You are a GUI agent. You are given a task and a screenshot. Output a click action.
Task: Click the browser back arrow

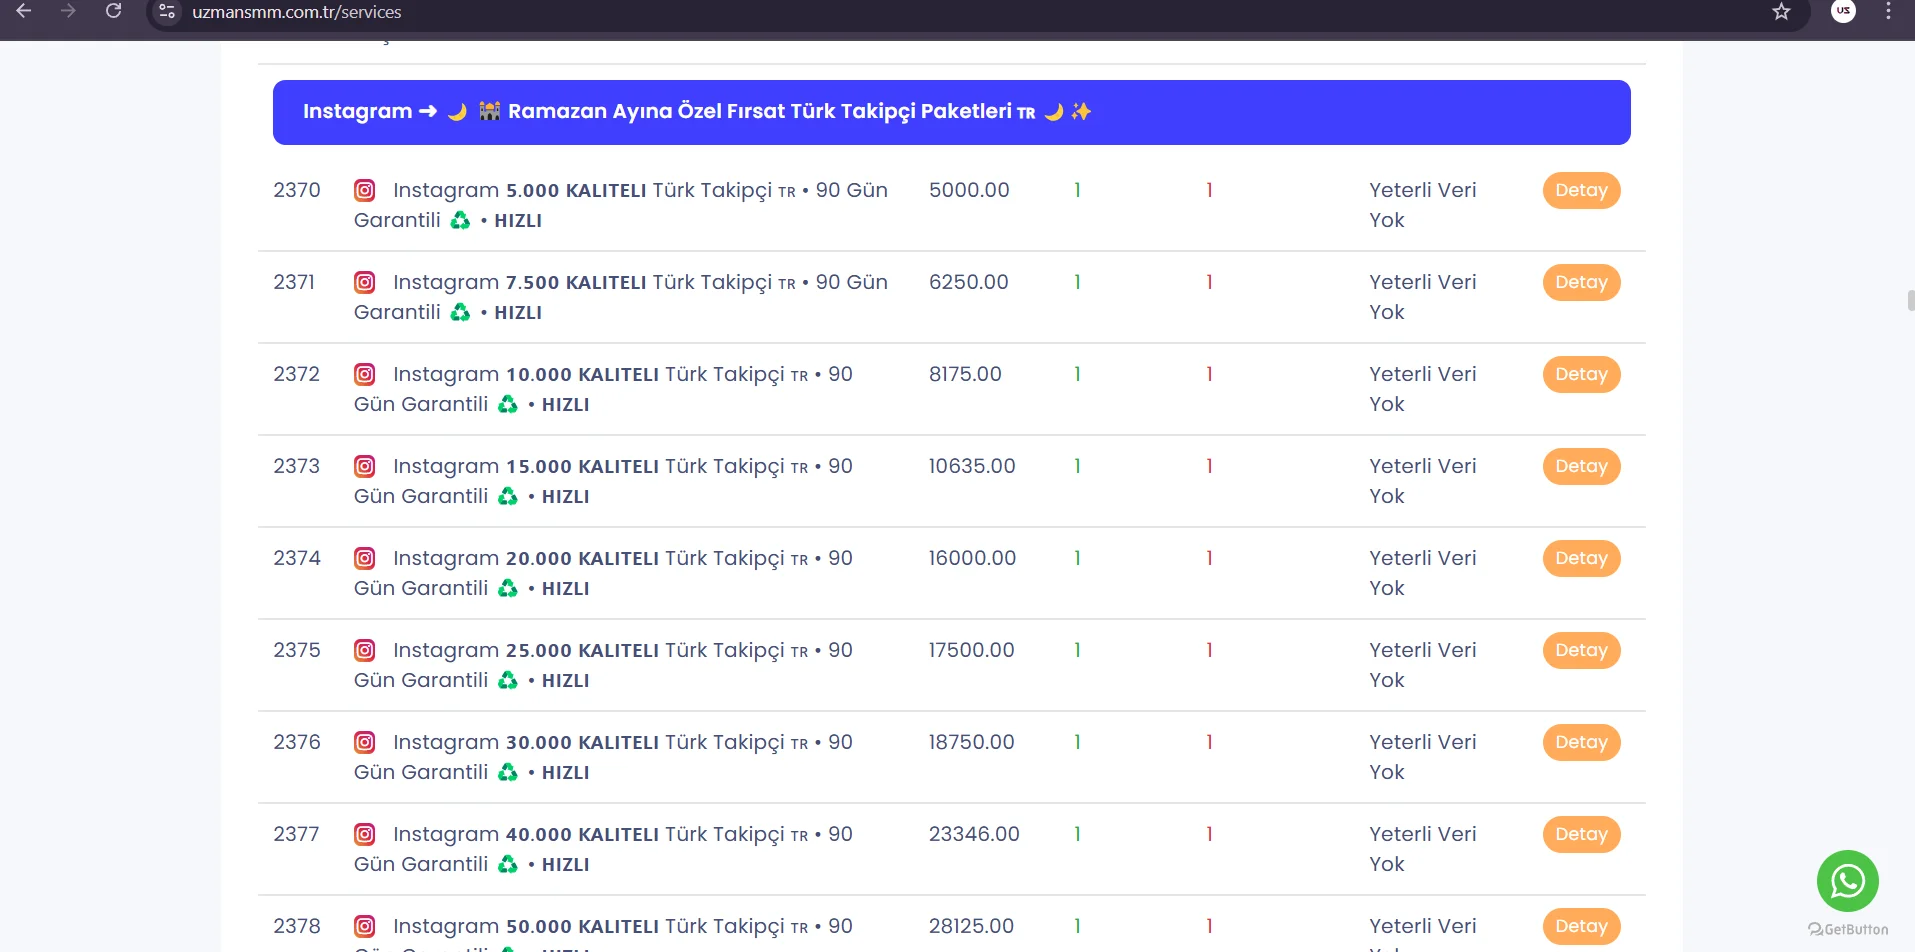[24, 11]
